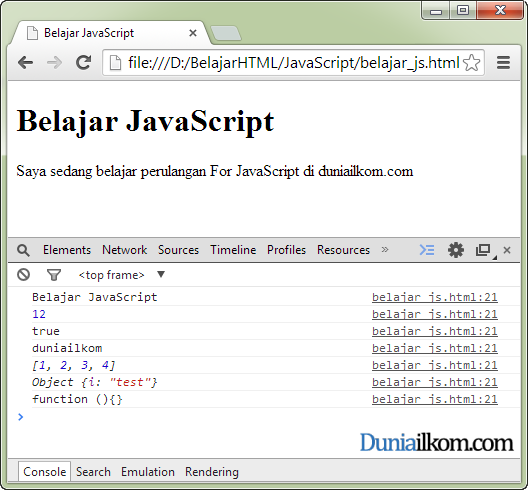Clear the console log icon

tap(24, 275)
